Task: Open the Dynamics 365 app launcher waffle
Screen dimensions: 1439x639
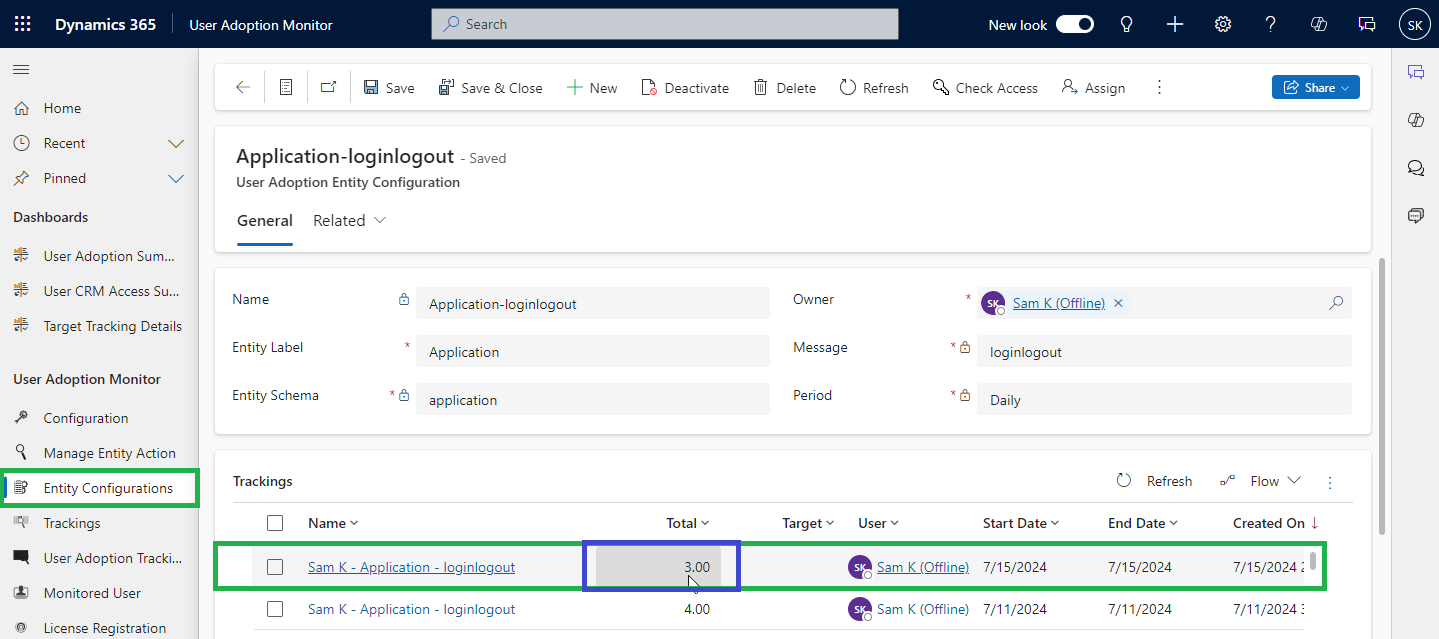Action: (x=22, y=24)
